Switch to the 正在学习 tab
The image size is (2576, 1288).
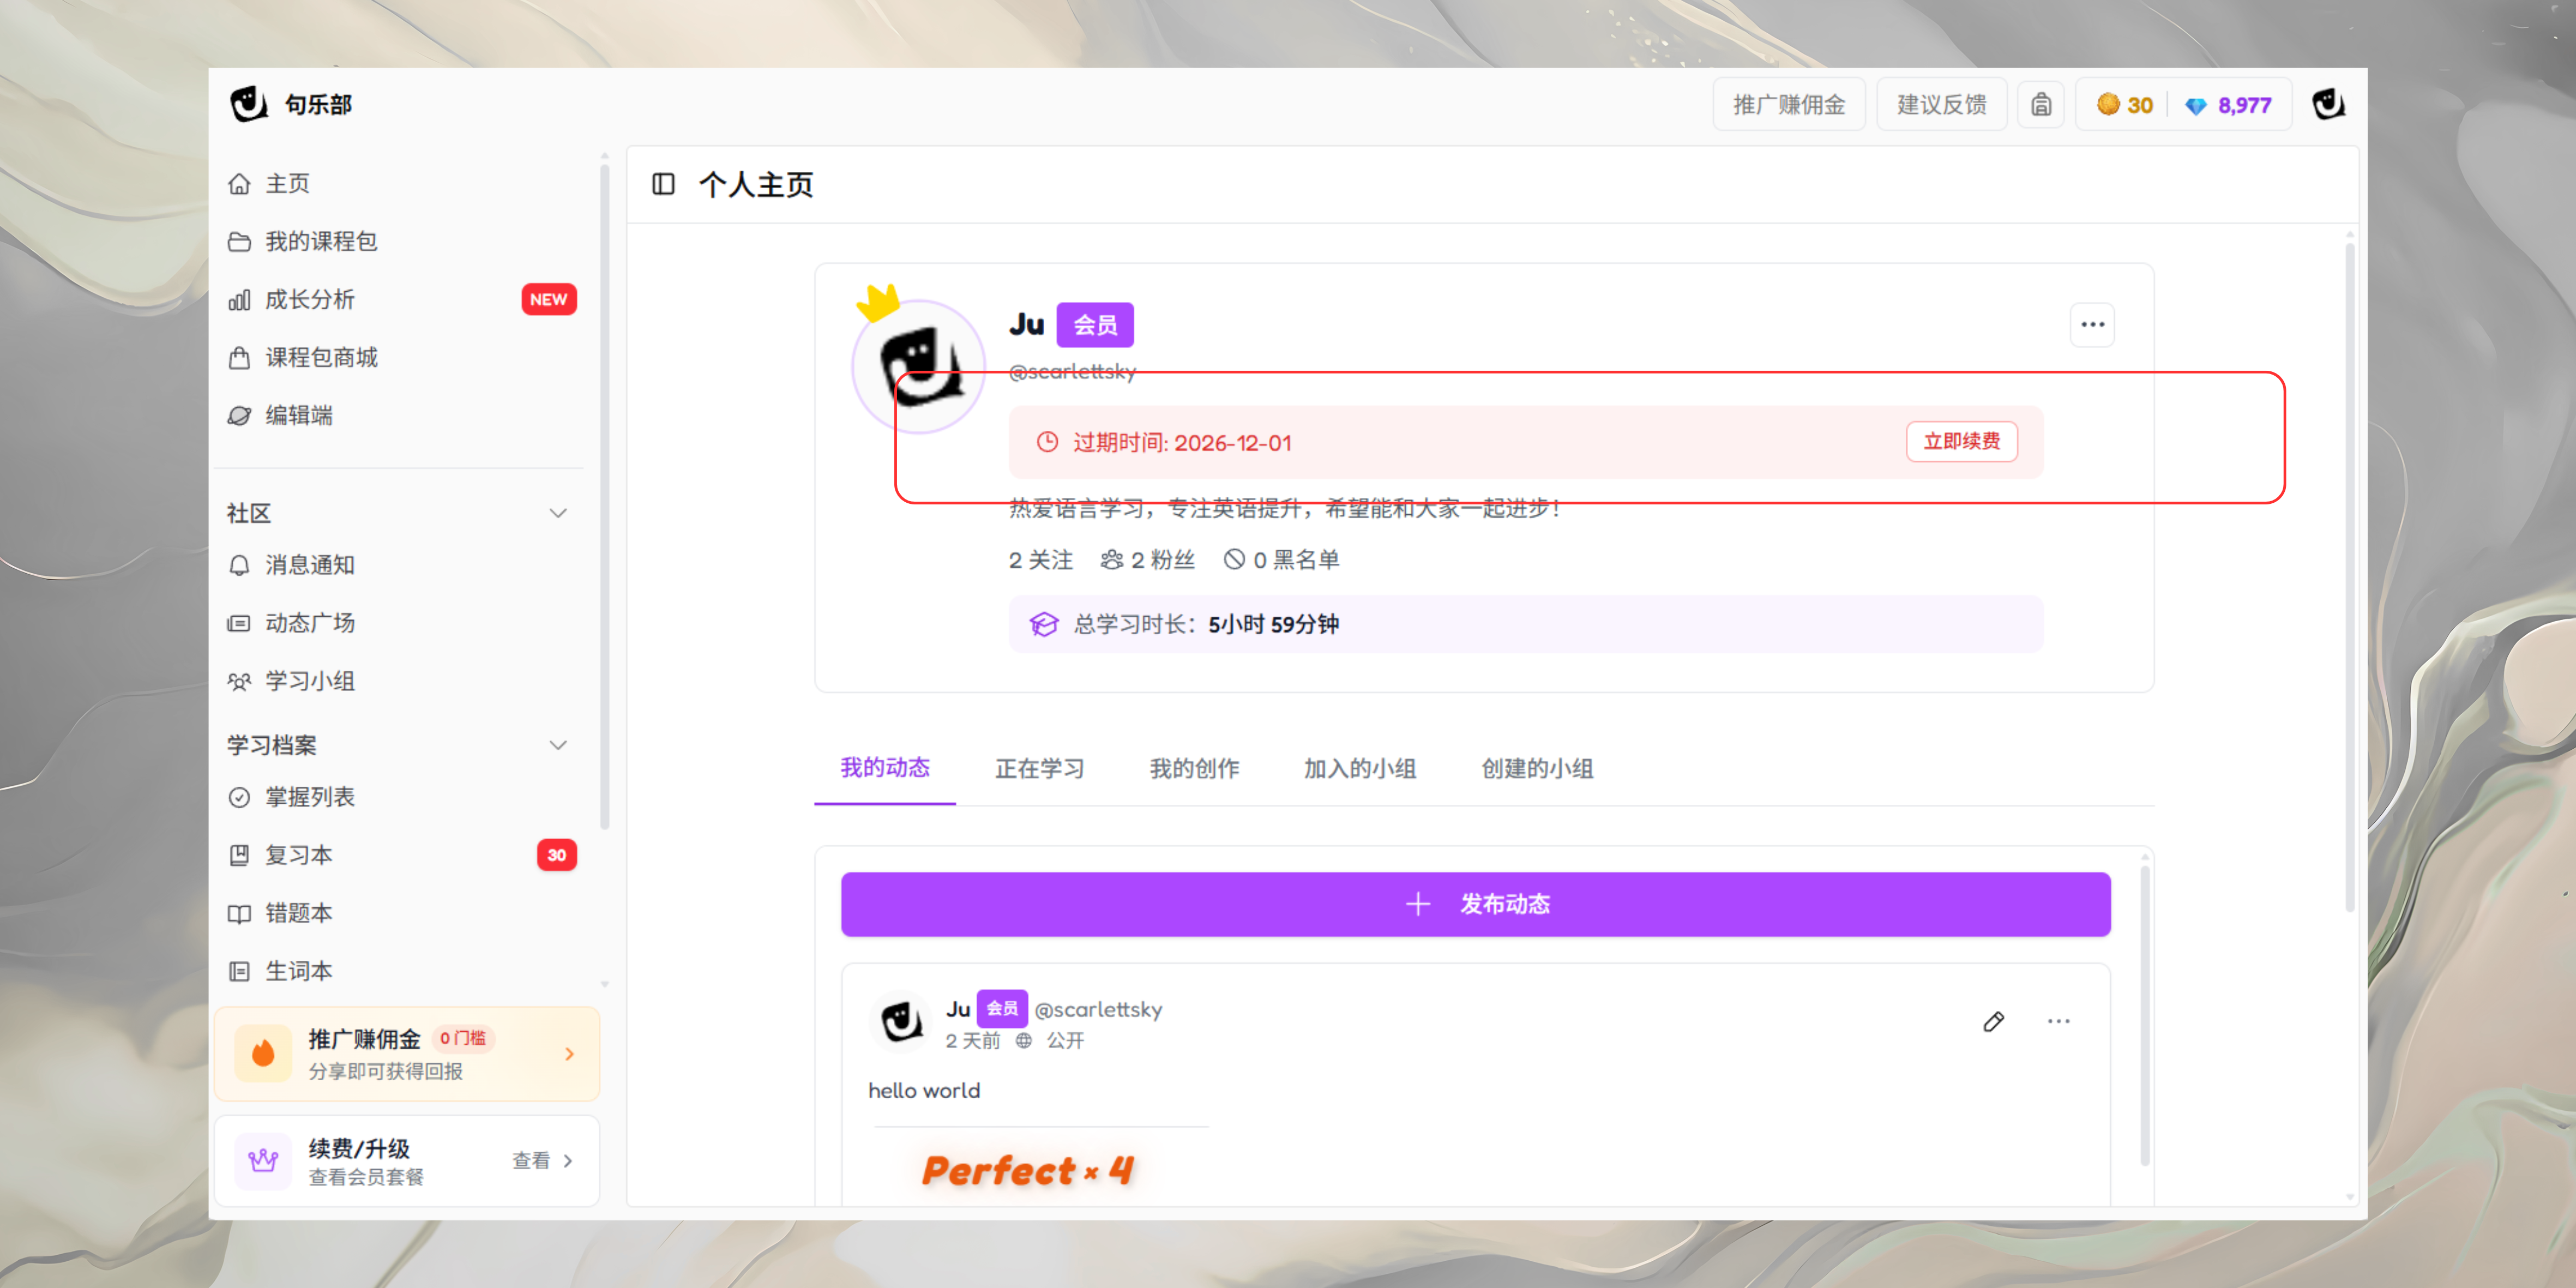tap(1039, 768)
